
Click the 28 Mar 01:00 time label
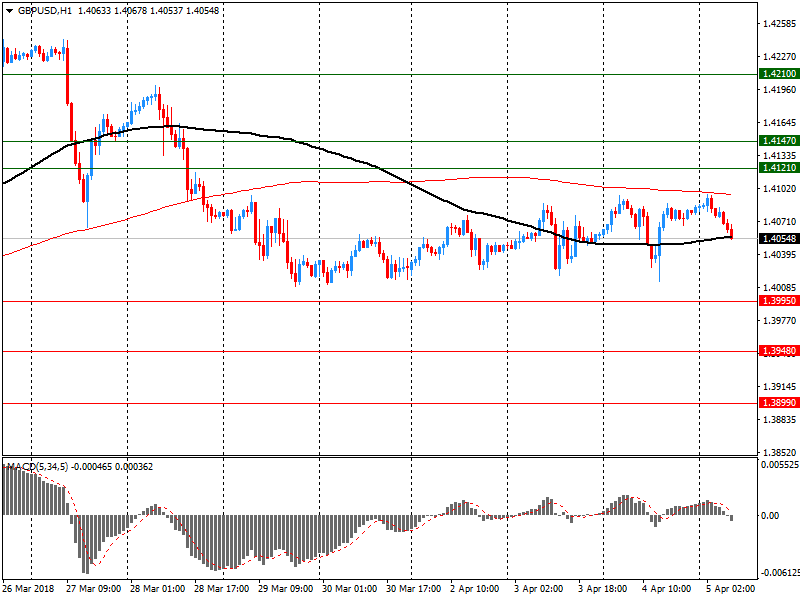(157, 588)
